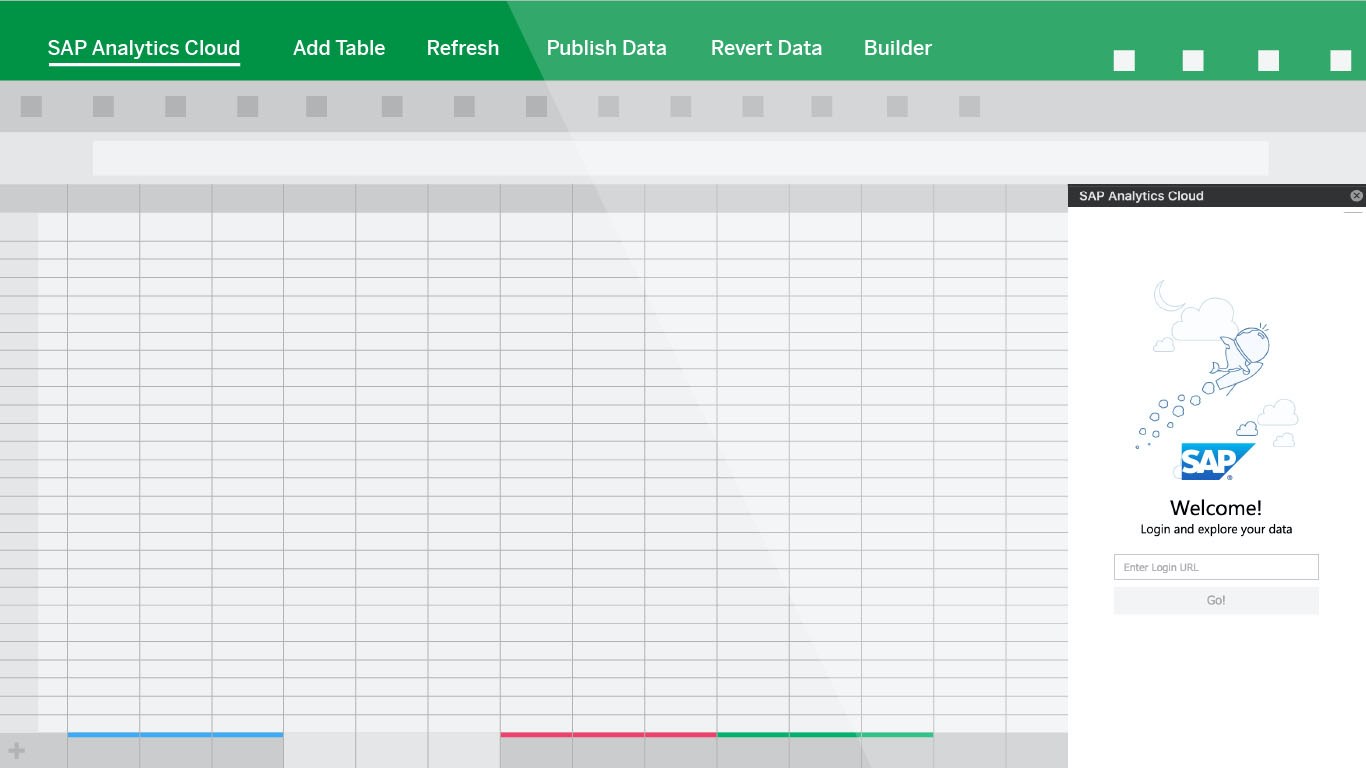Click the Welcome! heading text

click(x=1216, y=508)
